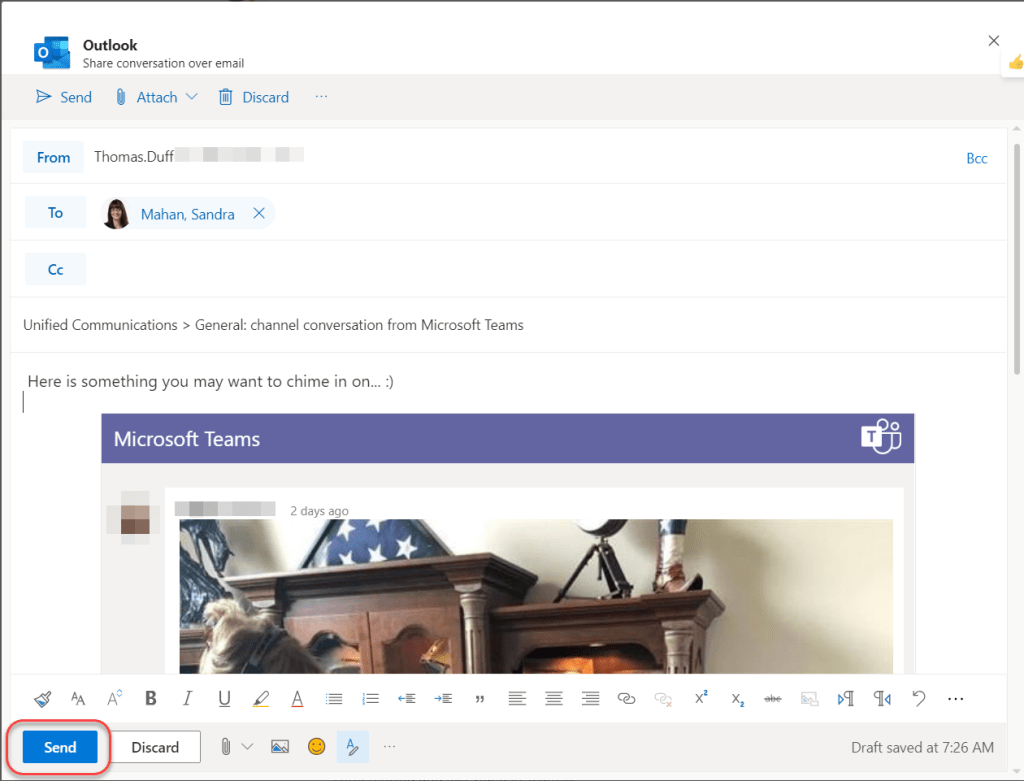Open the text highlight color tool
This screenshot has height=781, width=1024.
[261, 698]
